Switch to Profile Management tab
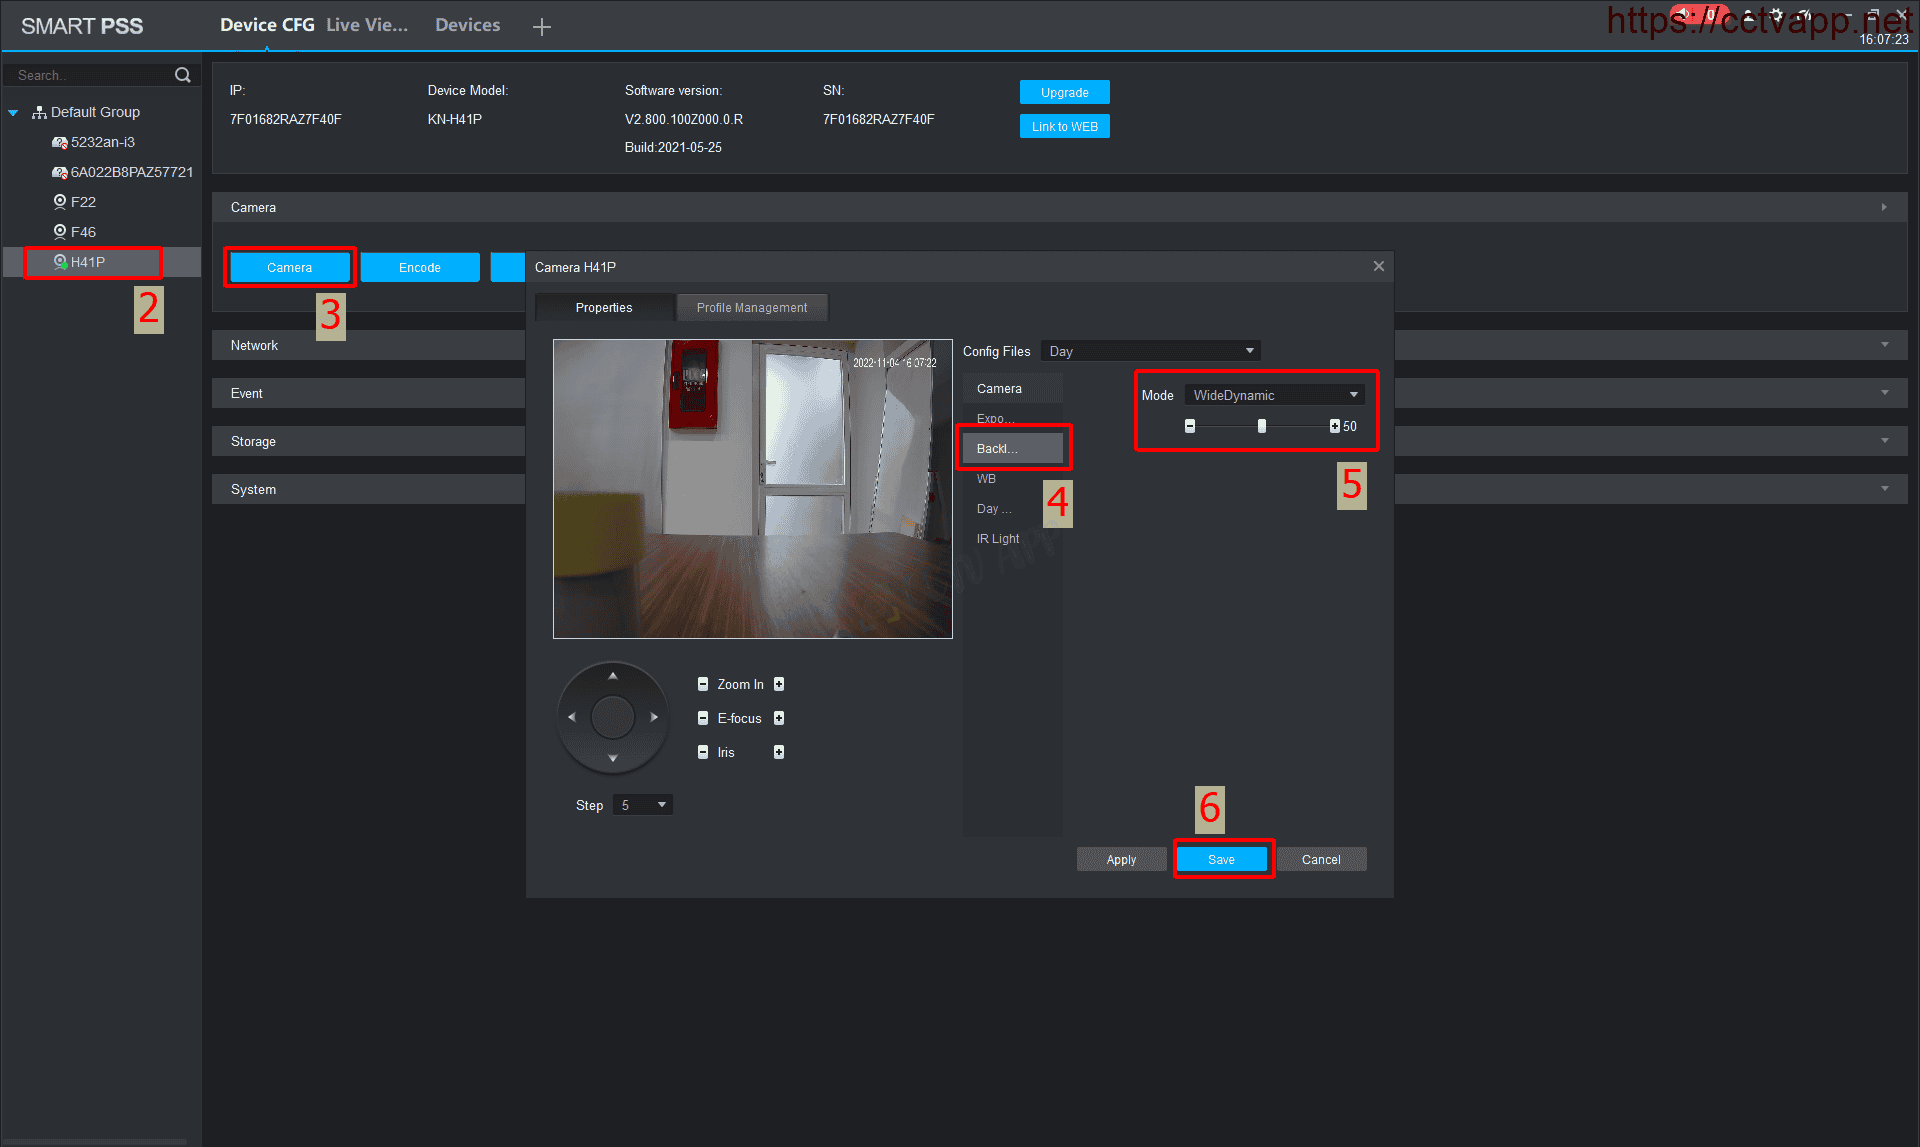 pyautogui.click(x=751, y=308)
